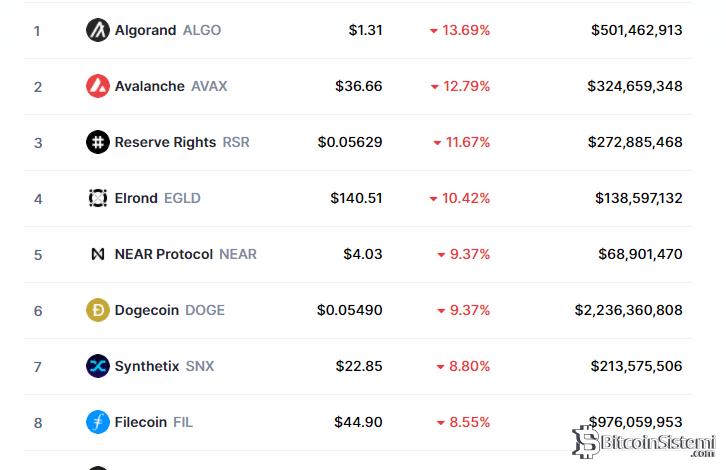This screenshot has width=726, height=470.
Task: Click the red Avalanche logo icon
Action: tap(97, 86)
